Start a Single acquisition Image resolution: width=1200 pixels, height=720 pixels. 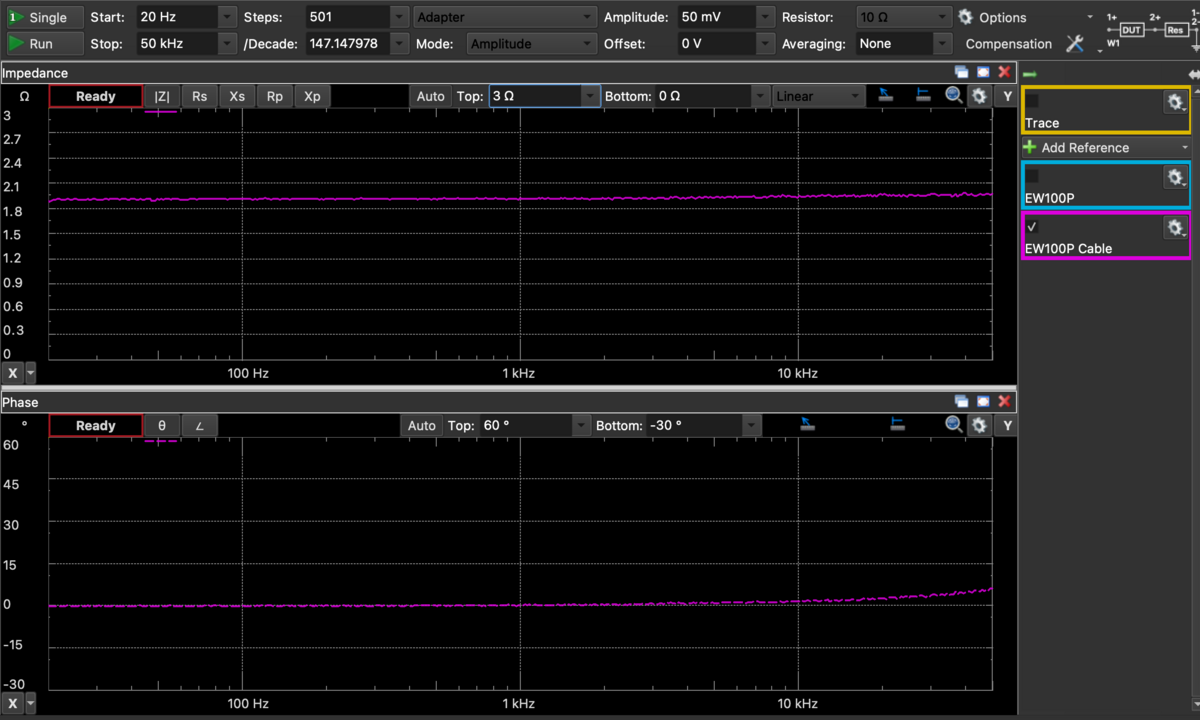(44, 17)
